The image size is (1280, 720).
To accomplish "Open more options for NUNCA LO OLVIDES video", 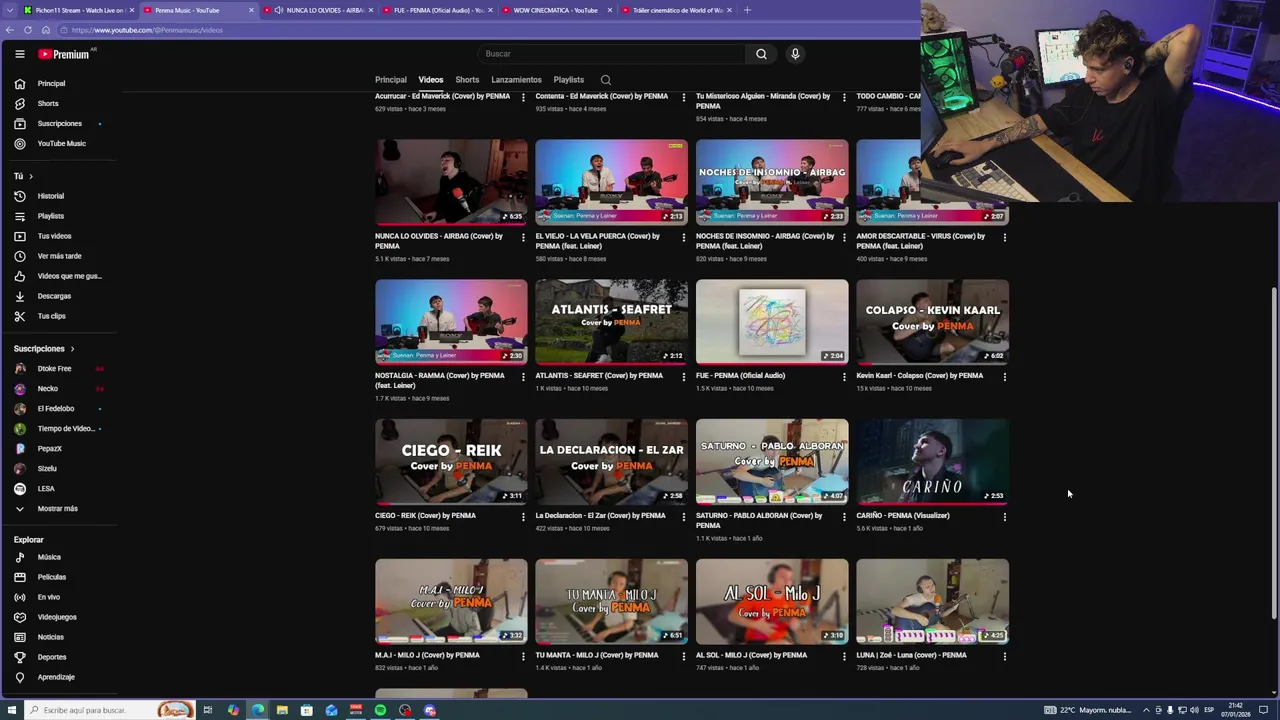I will click(x=523, y=237).
